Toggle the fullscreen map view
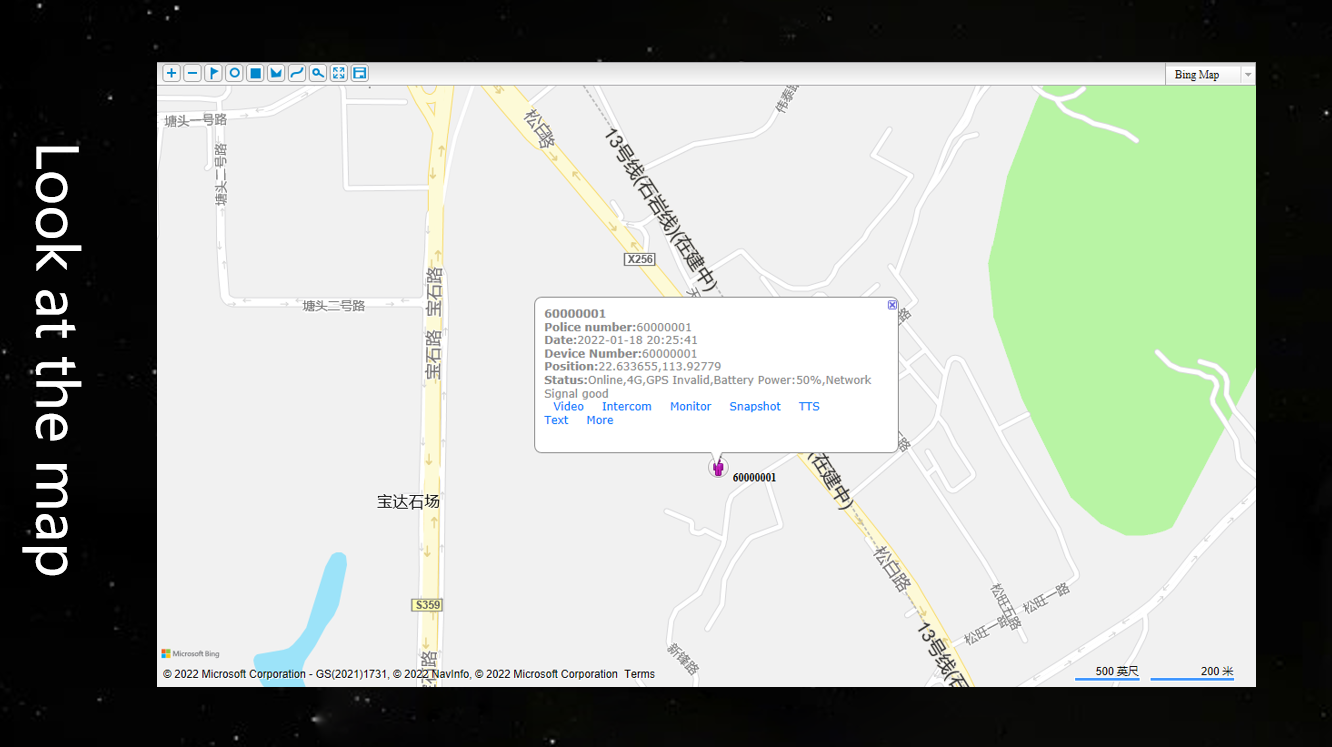 pyautogui.click(x=338, y=73)
